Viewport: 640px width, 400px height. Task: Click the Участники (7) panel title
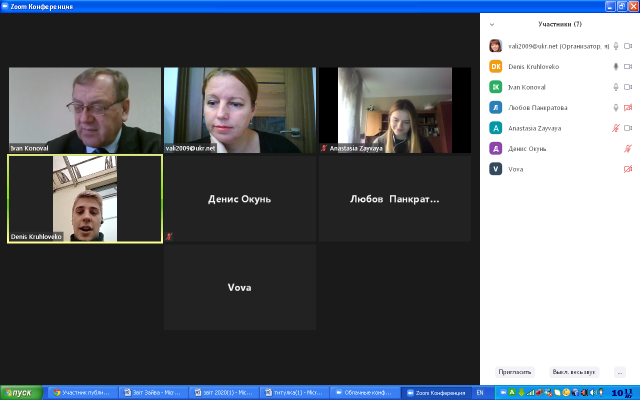560,24
